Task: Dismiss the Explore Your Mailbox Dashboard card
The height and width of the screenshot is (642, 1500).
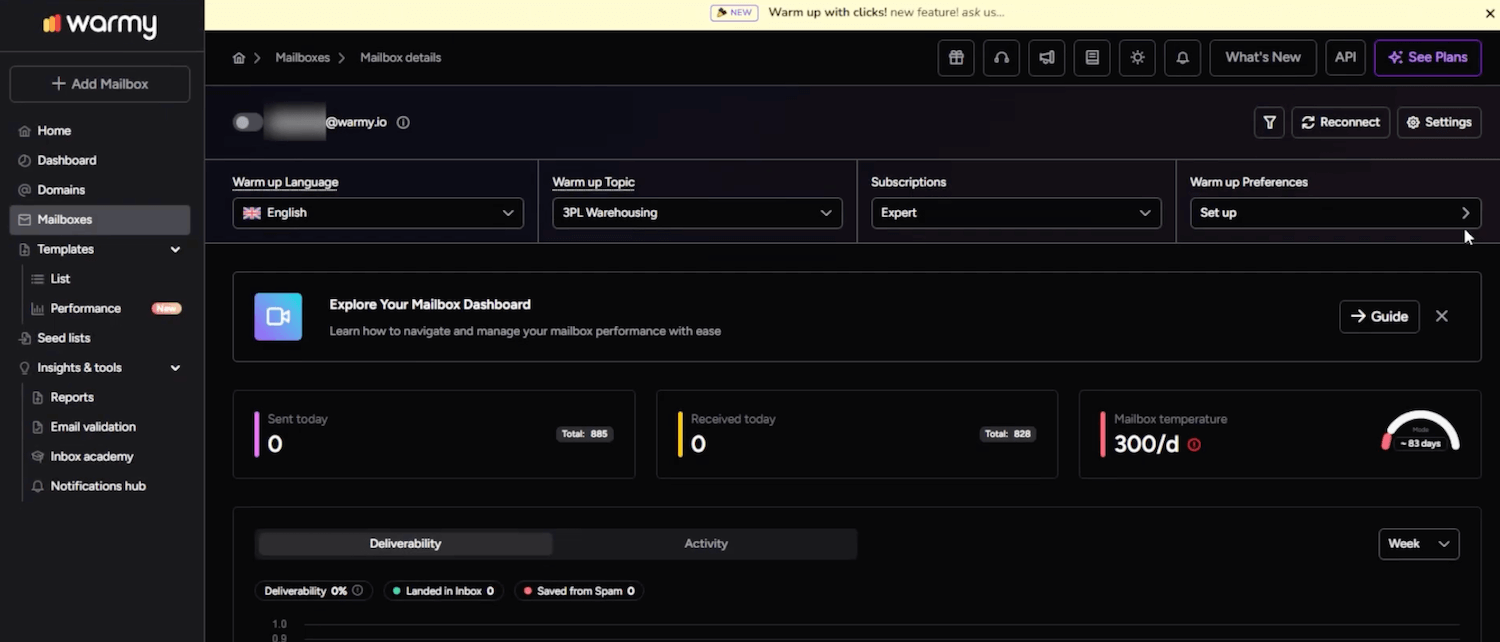Action: 1441,316
